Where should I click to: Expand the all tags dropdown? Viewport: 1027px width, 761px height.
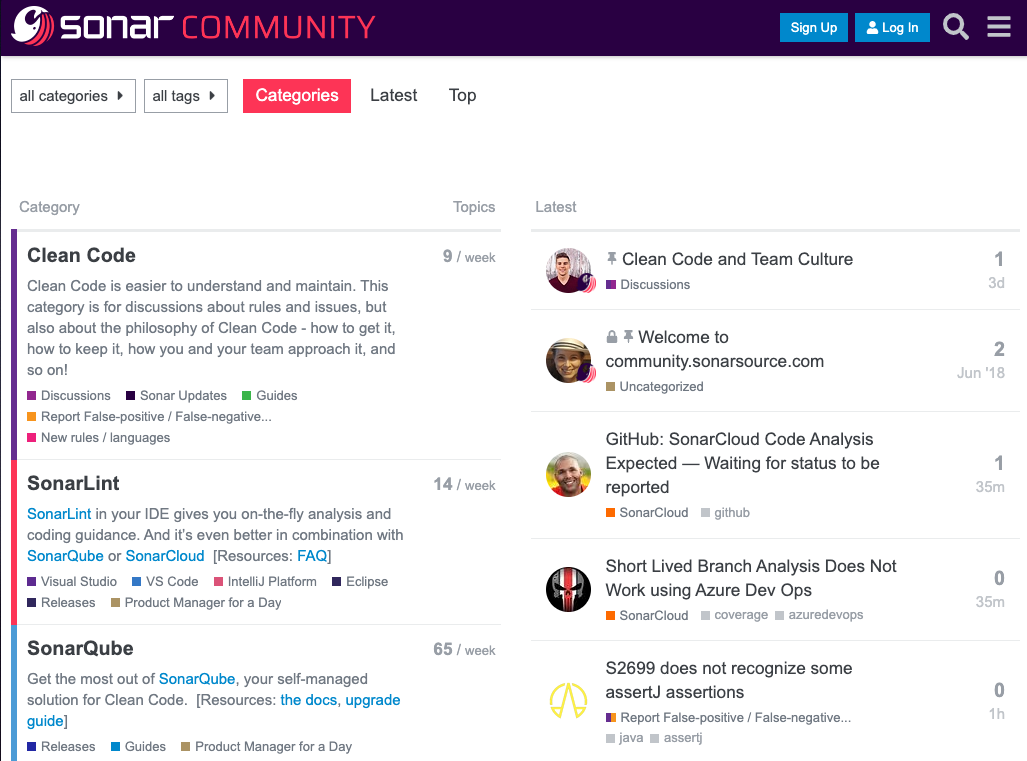186,96
